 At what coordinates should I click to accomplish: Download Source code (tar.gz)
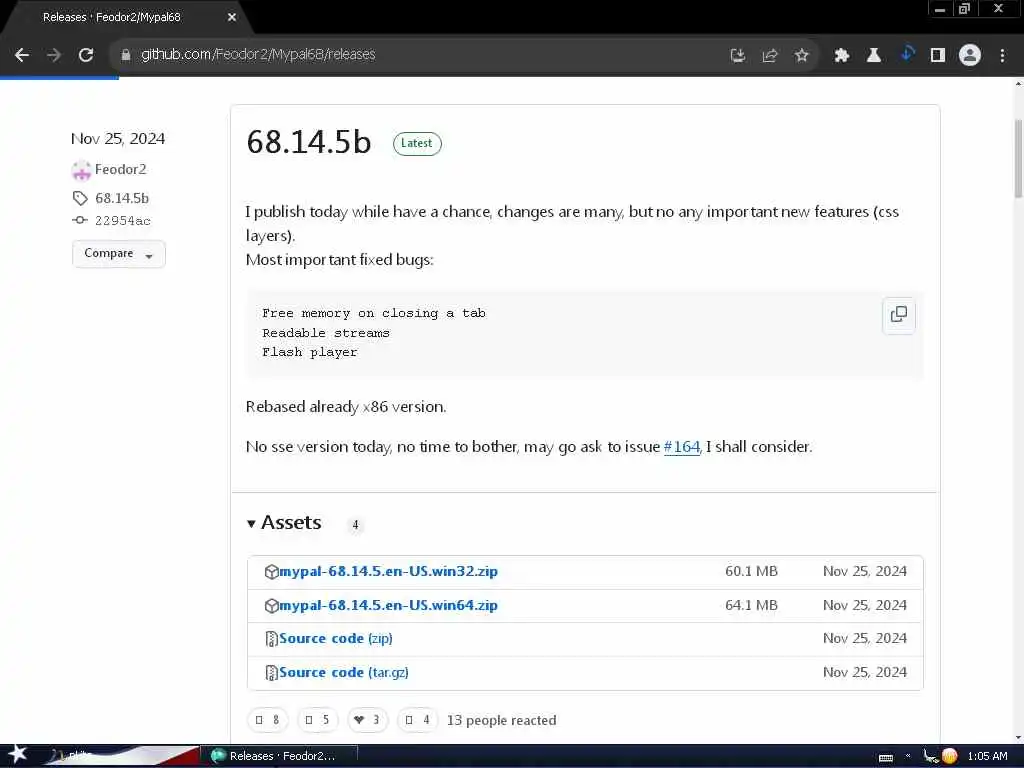344,673
